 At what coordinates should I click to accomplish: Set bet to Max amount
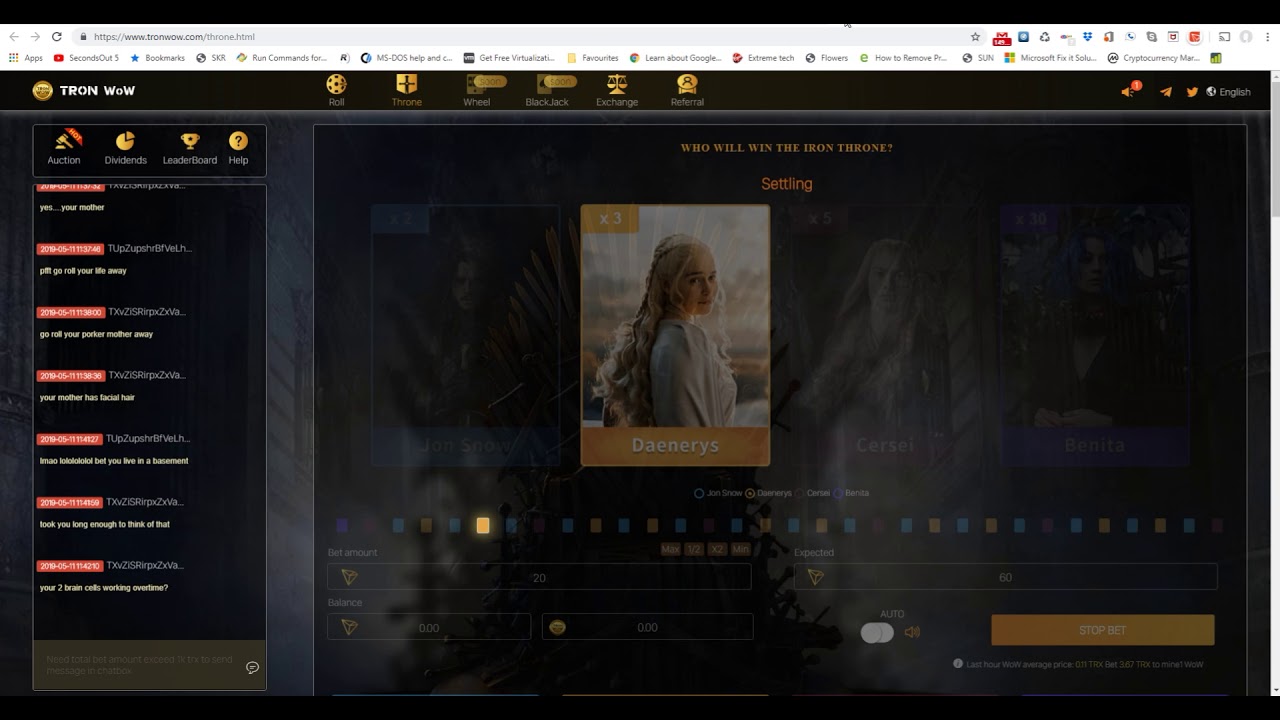[671, 550]
